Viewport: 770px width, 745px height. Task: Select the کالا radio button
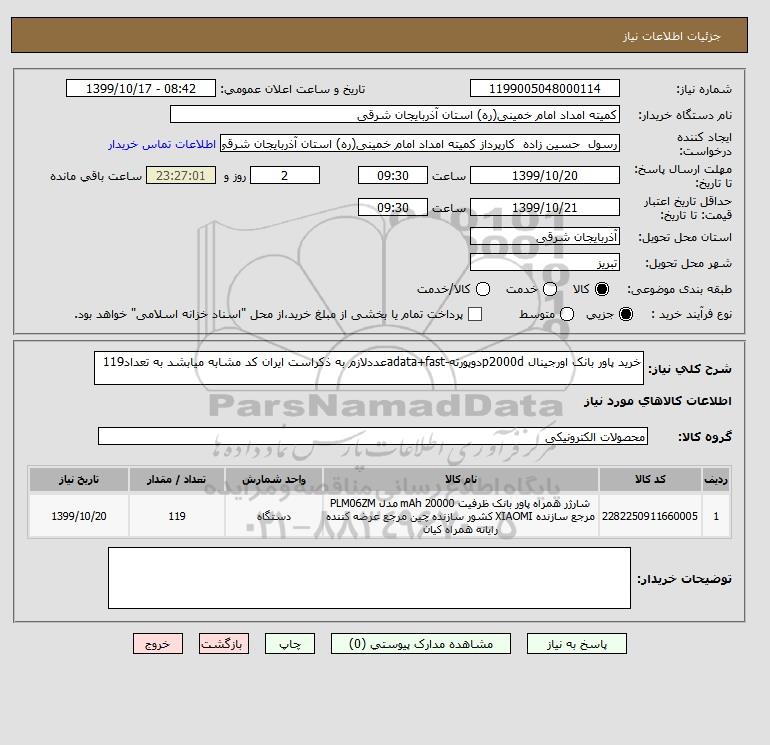(602, 289)
